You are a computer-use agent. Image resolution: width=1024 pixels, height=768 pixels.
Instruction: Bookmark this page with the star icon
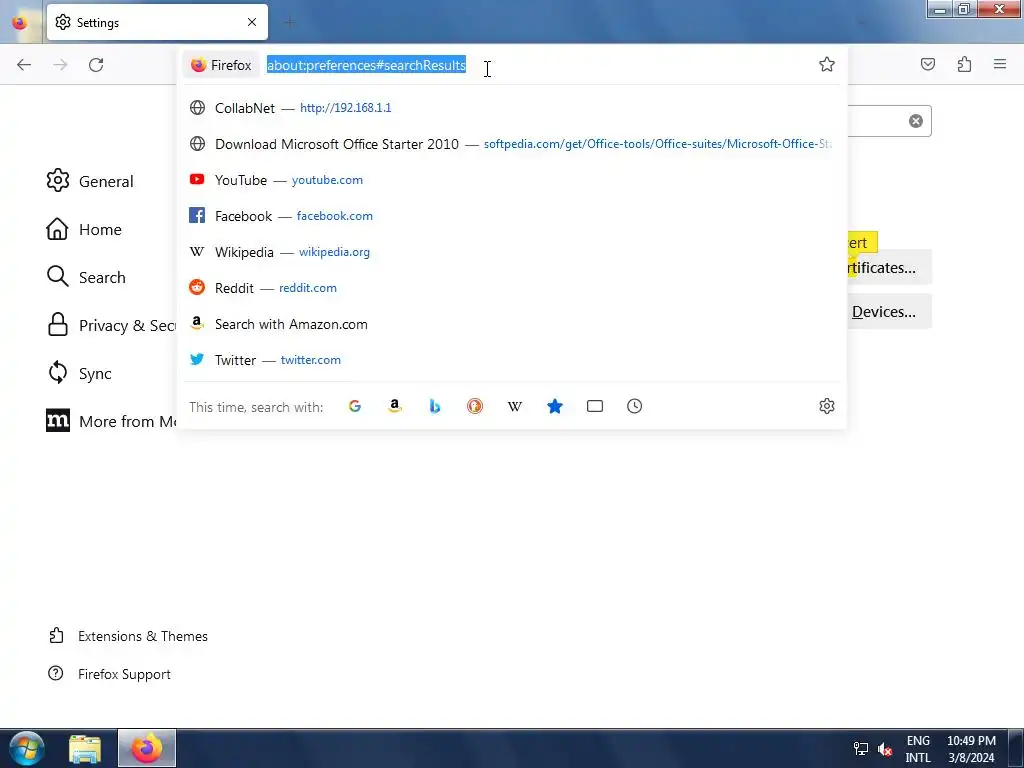click(x=827, y=64)
